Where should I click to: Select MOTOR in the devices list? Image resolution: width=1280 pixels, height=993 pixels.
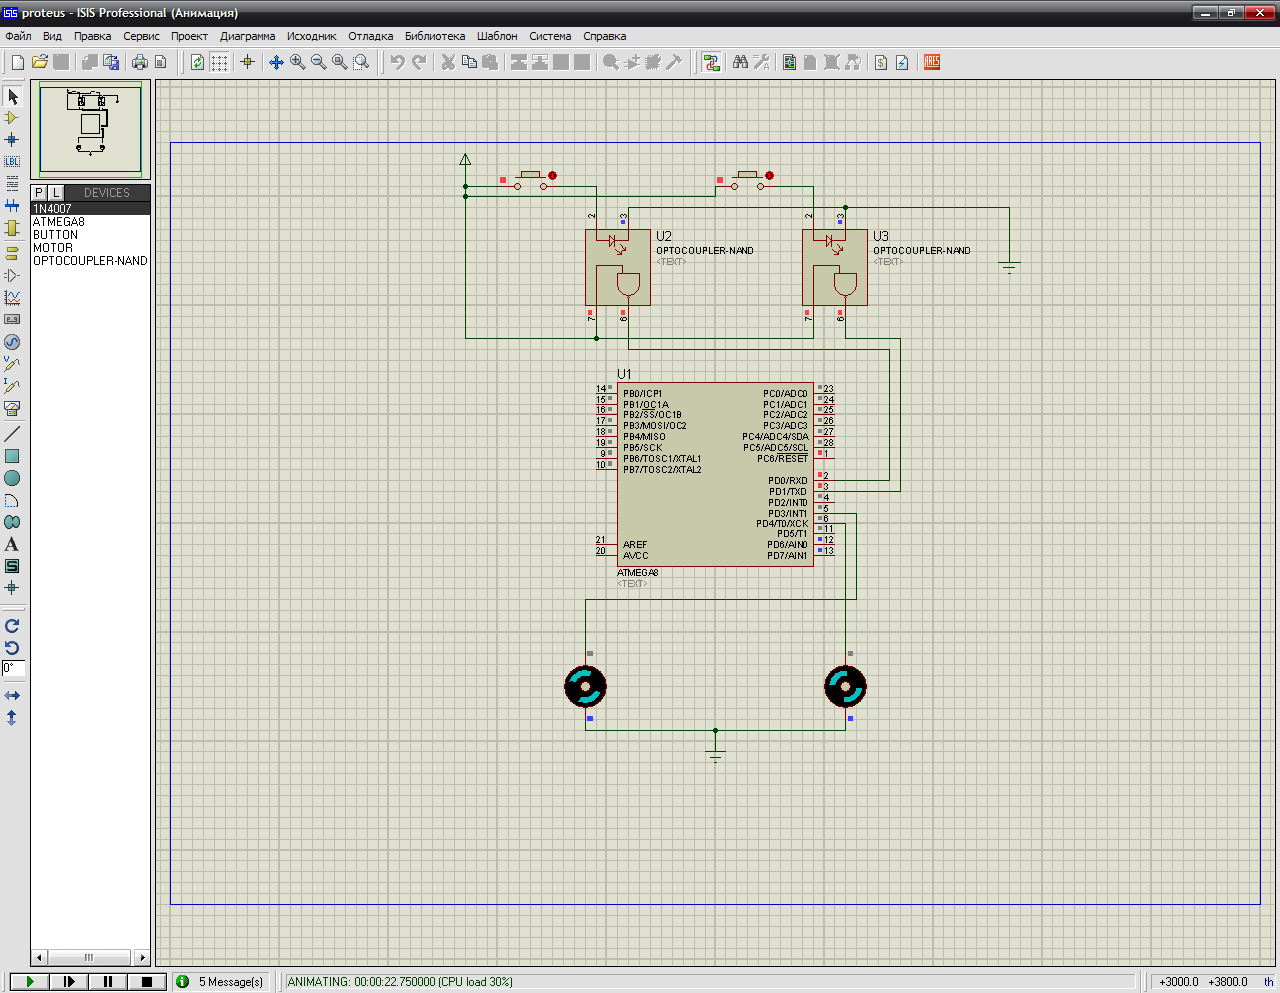90,248
